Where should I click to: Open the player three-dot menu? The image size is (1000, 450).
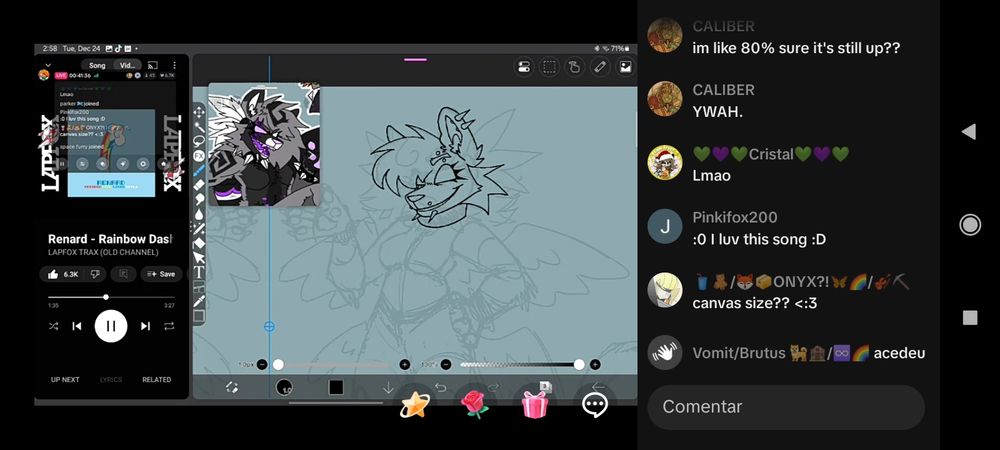point(174,66)
